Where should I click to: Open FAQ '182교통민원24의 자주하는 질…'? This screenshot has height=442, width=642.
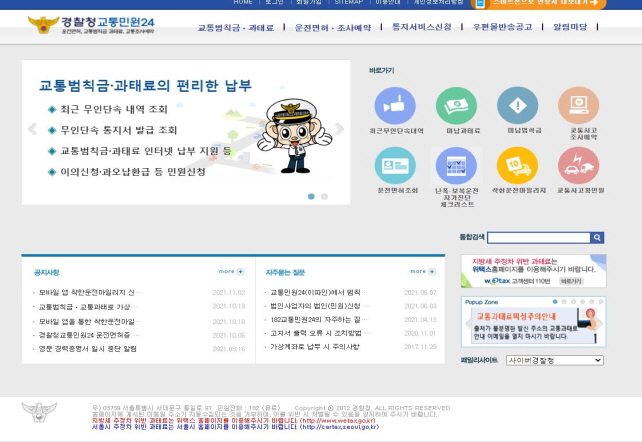point(319,320)
